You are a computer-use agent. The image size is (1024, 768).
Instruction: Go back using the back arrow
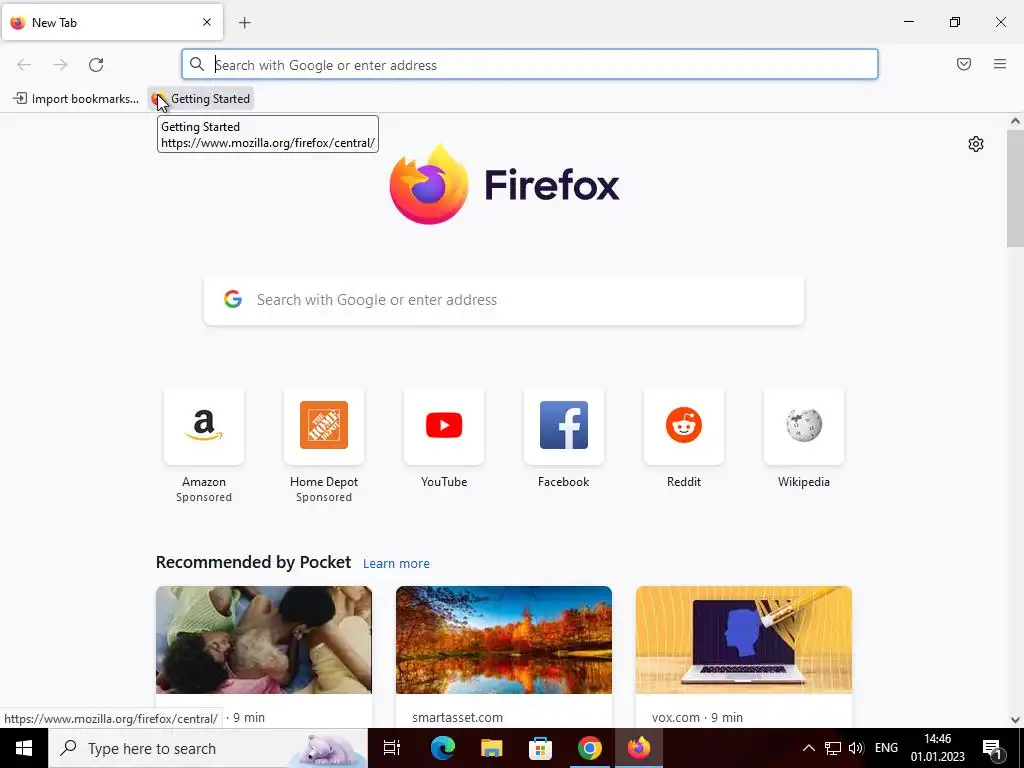[24, 65]
